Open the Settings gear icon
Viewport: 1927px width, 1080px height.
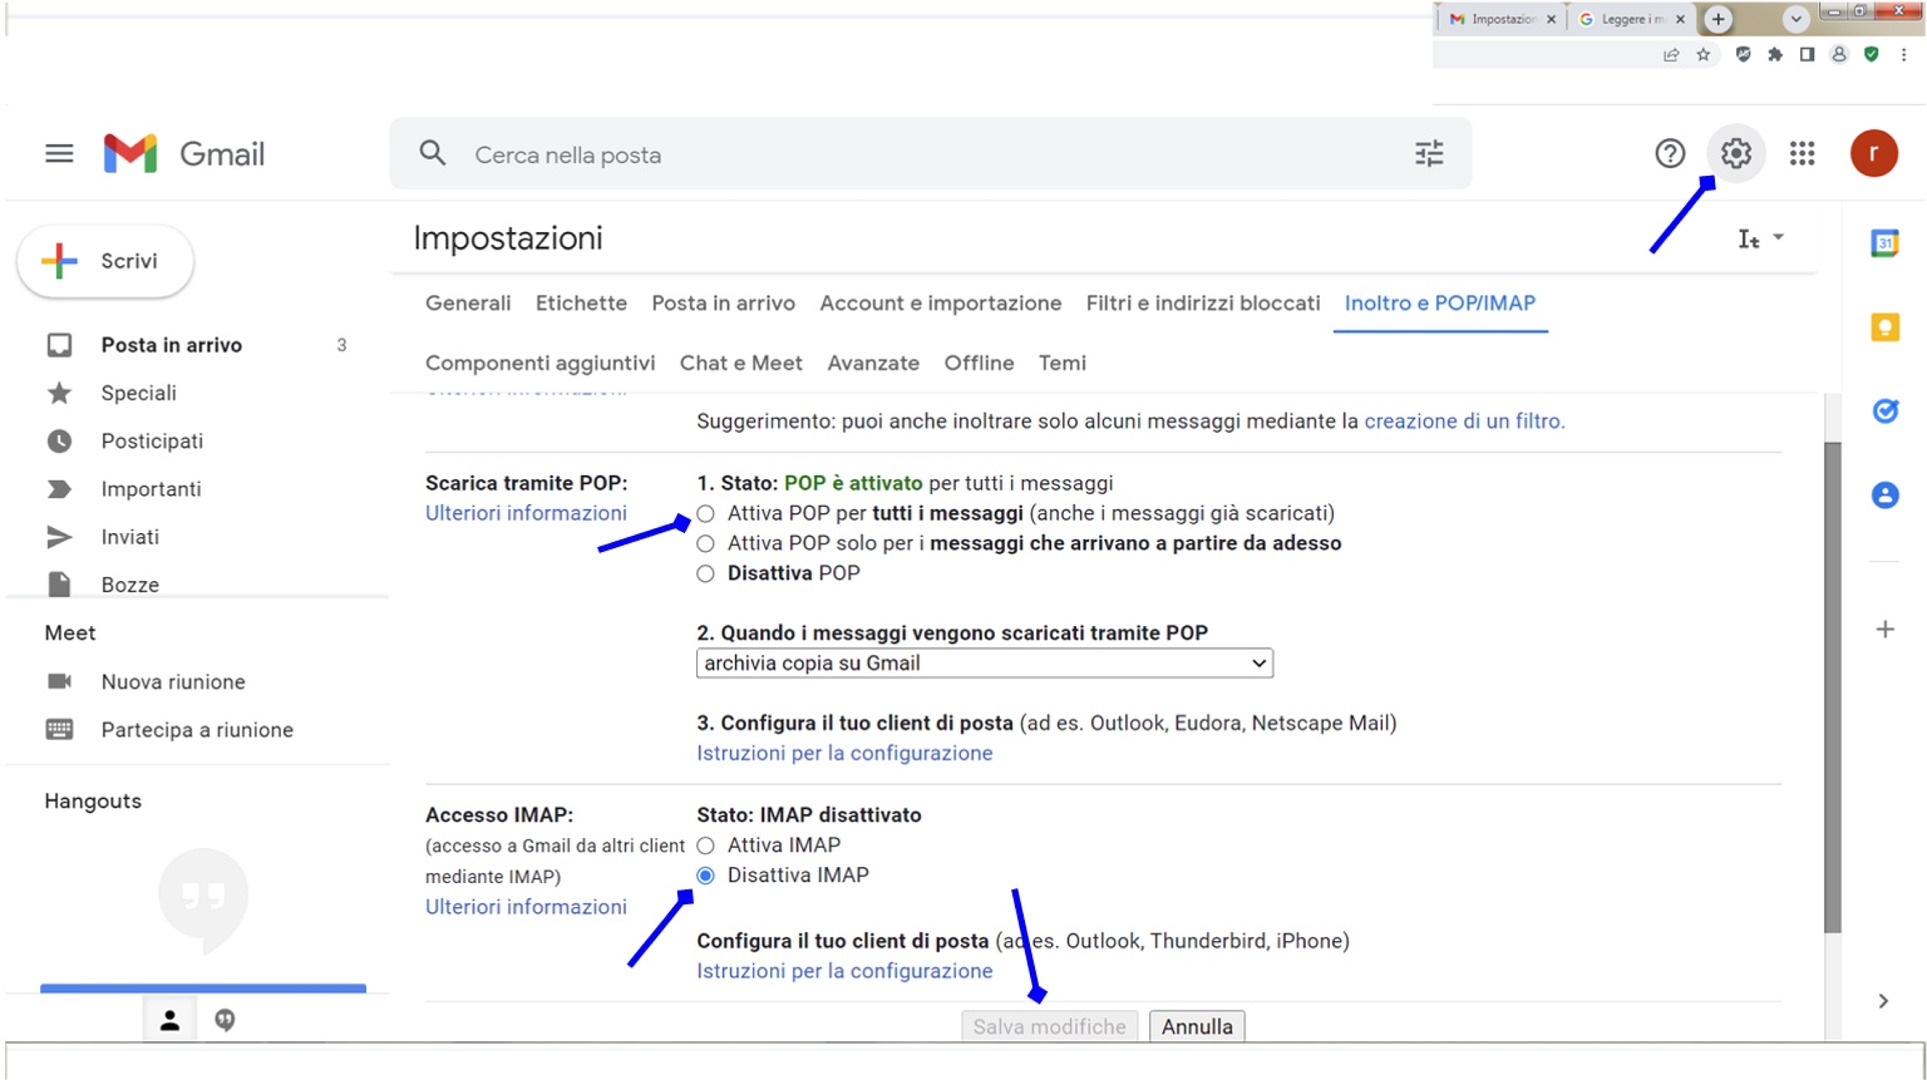coord(1735,154)
